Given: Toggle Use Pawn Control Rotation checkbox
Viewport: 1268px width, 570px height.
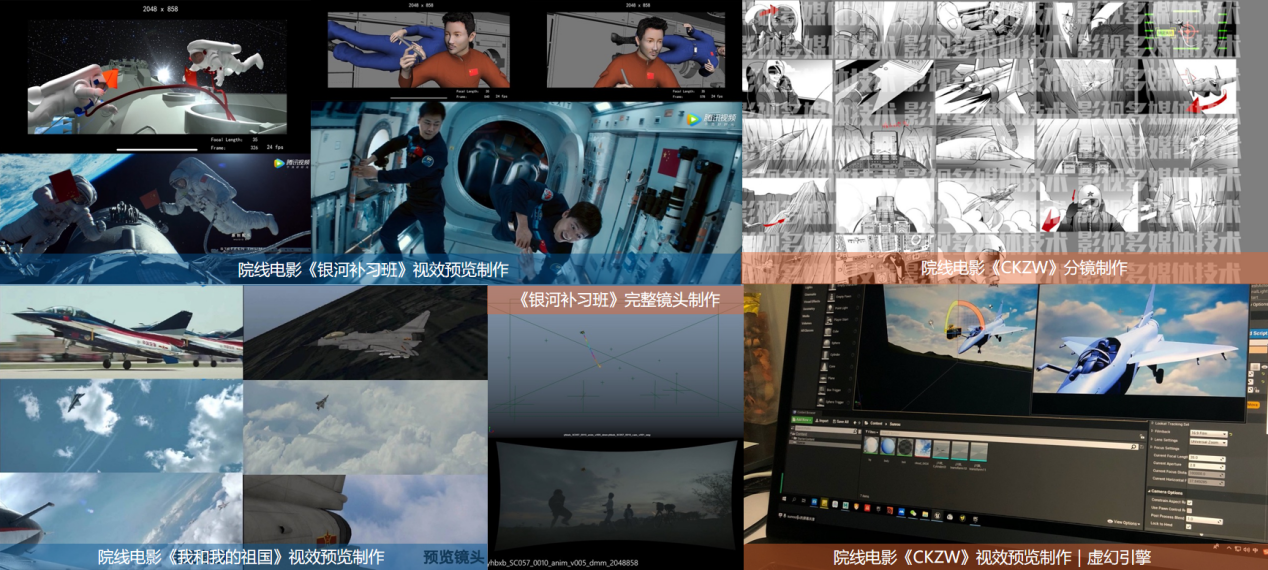Looking at the screenshot, I should (x=1189, y=510).
